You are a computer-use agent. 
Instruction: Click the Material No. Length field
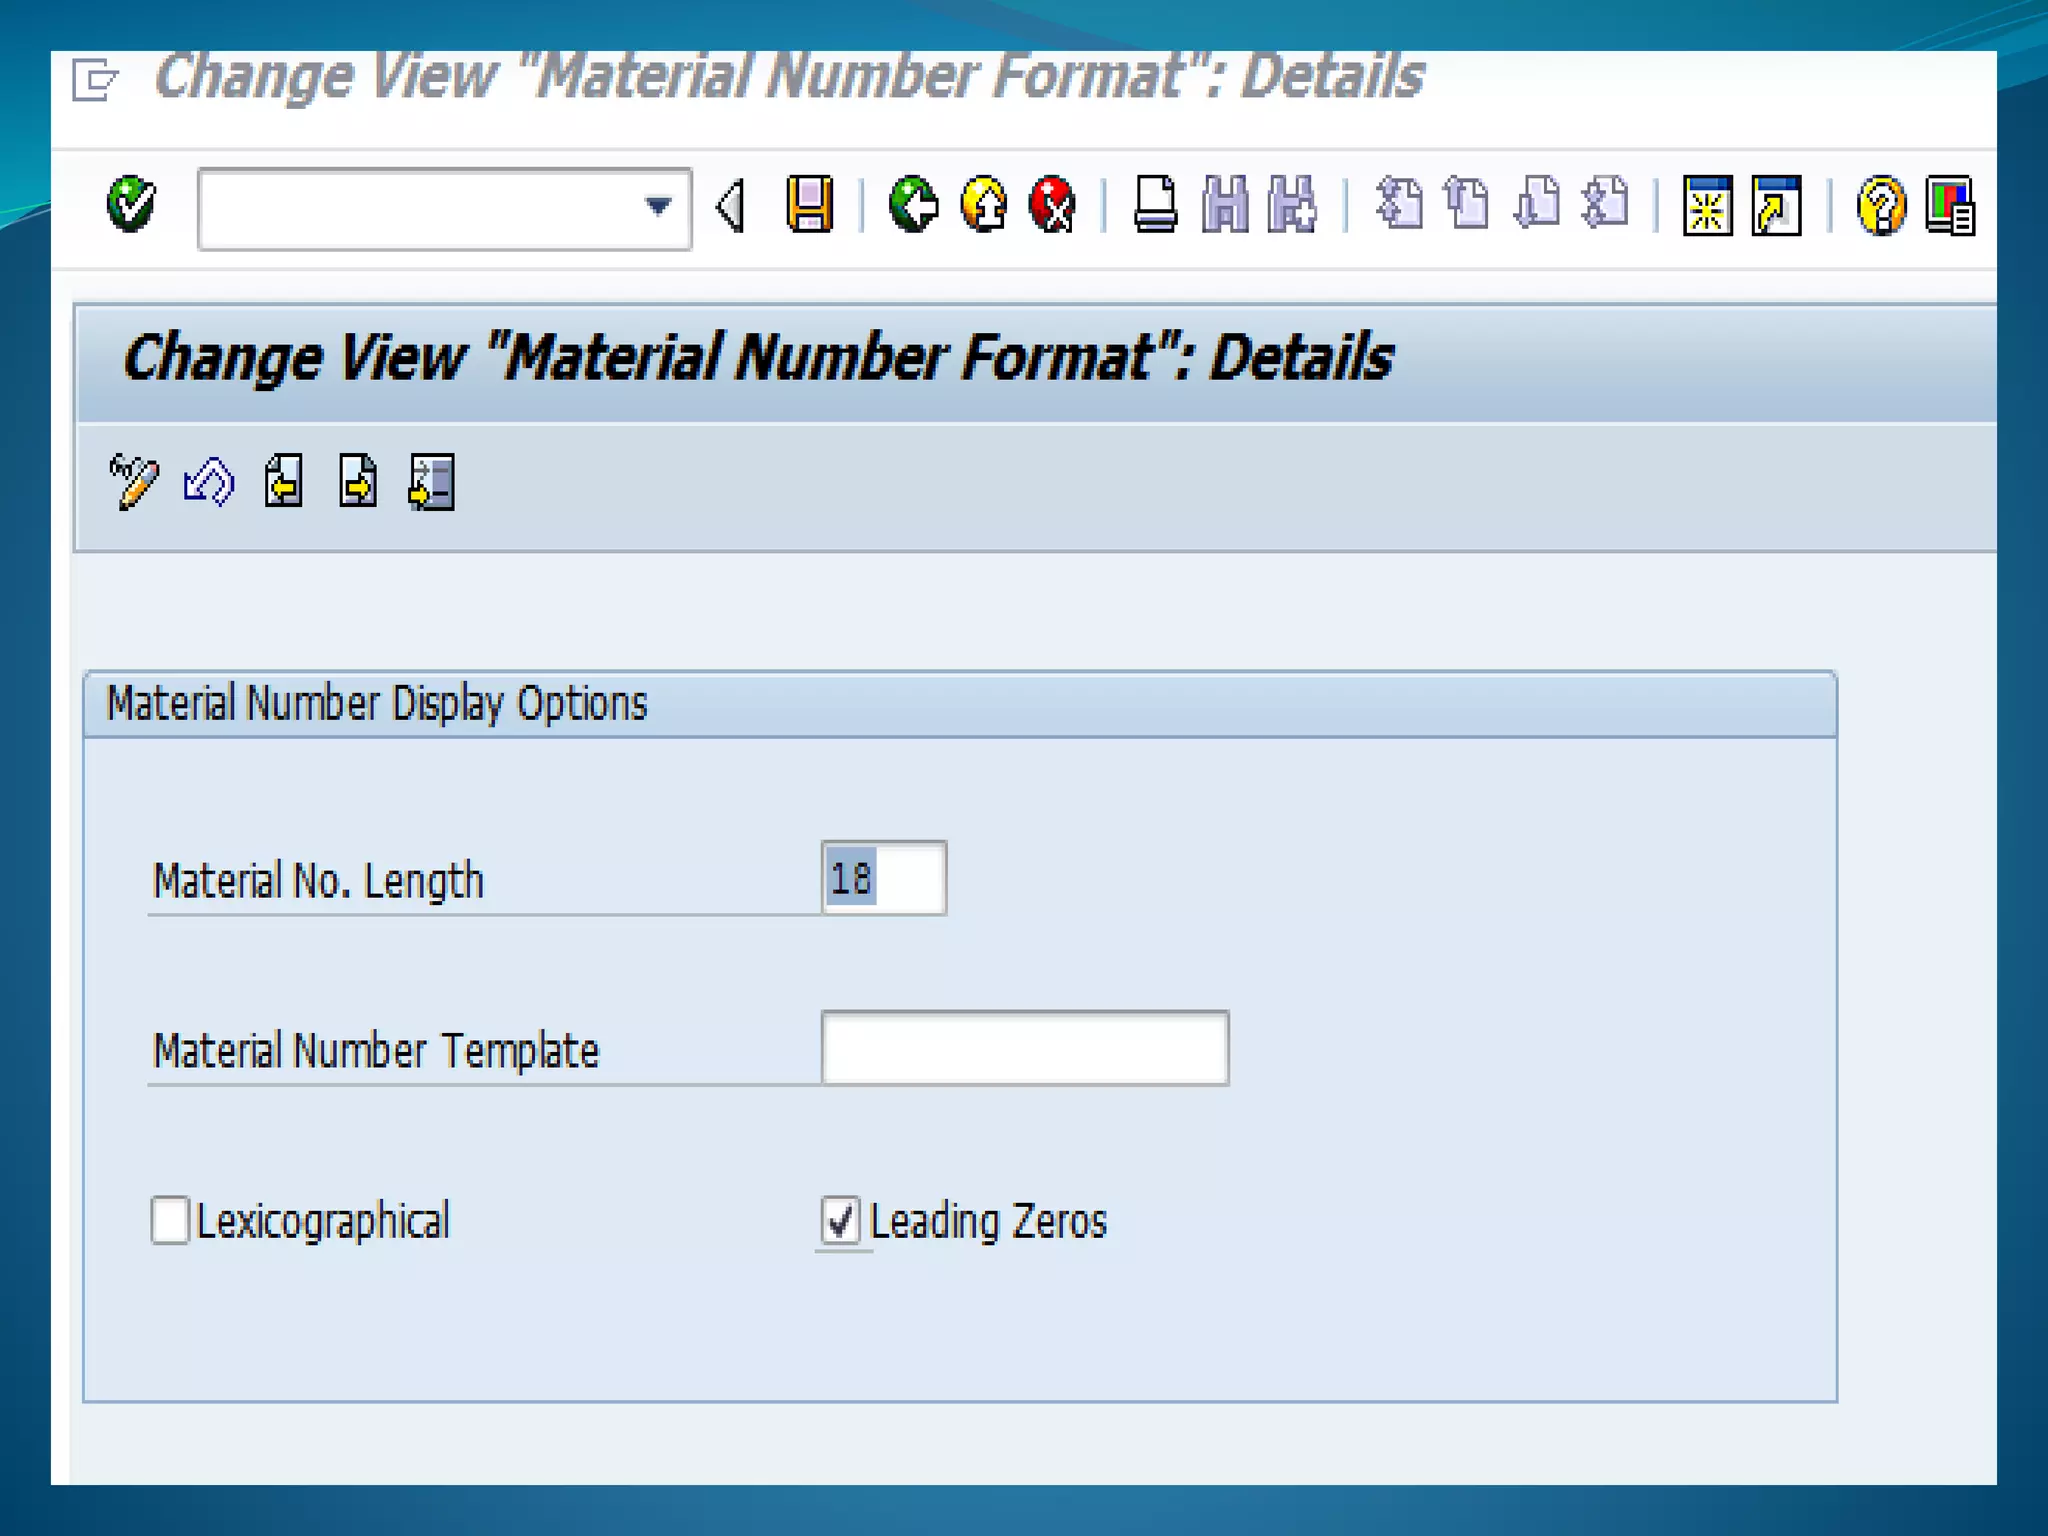(884, 879)
